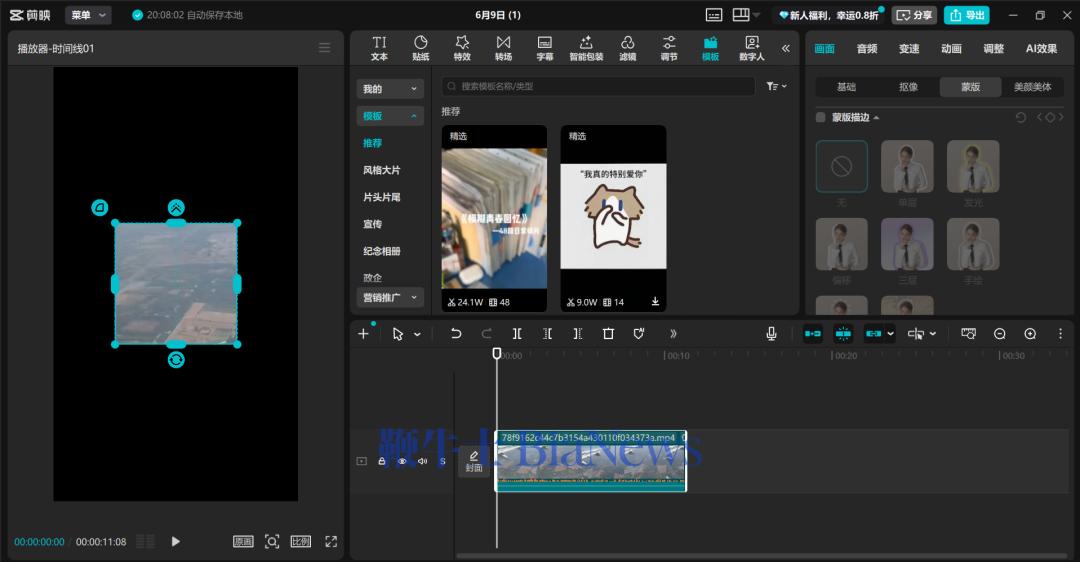Play the preview video
Viewport: 1080px width, 562px height.
(176, 541)
